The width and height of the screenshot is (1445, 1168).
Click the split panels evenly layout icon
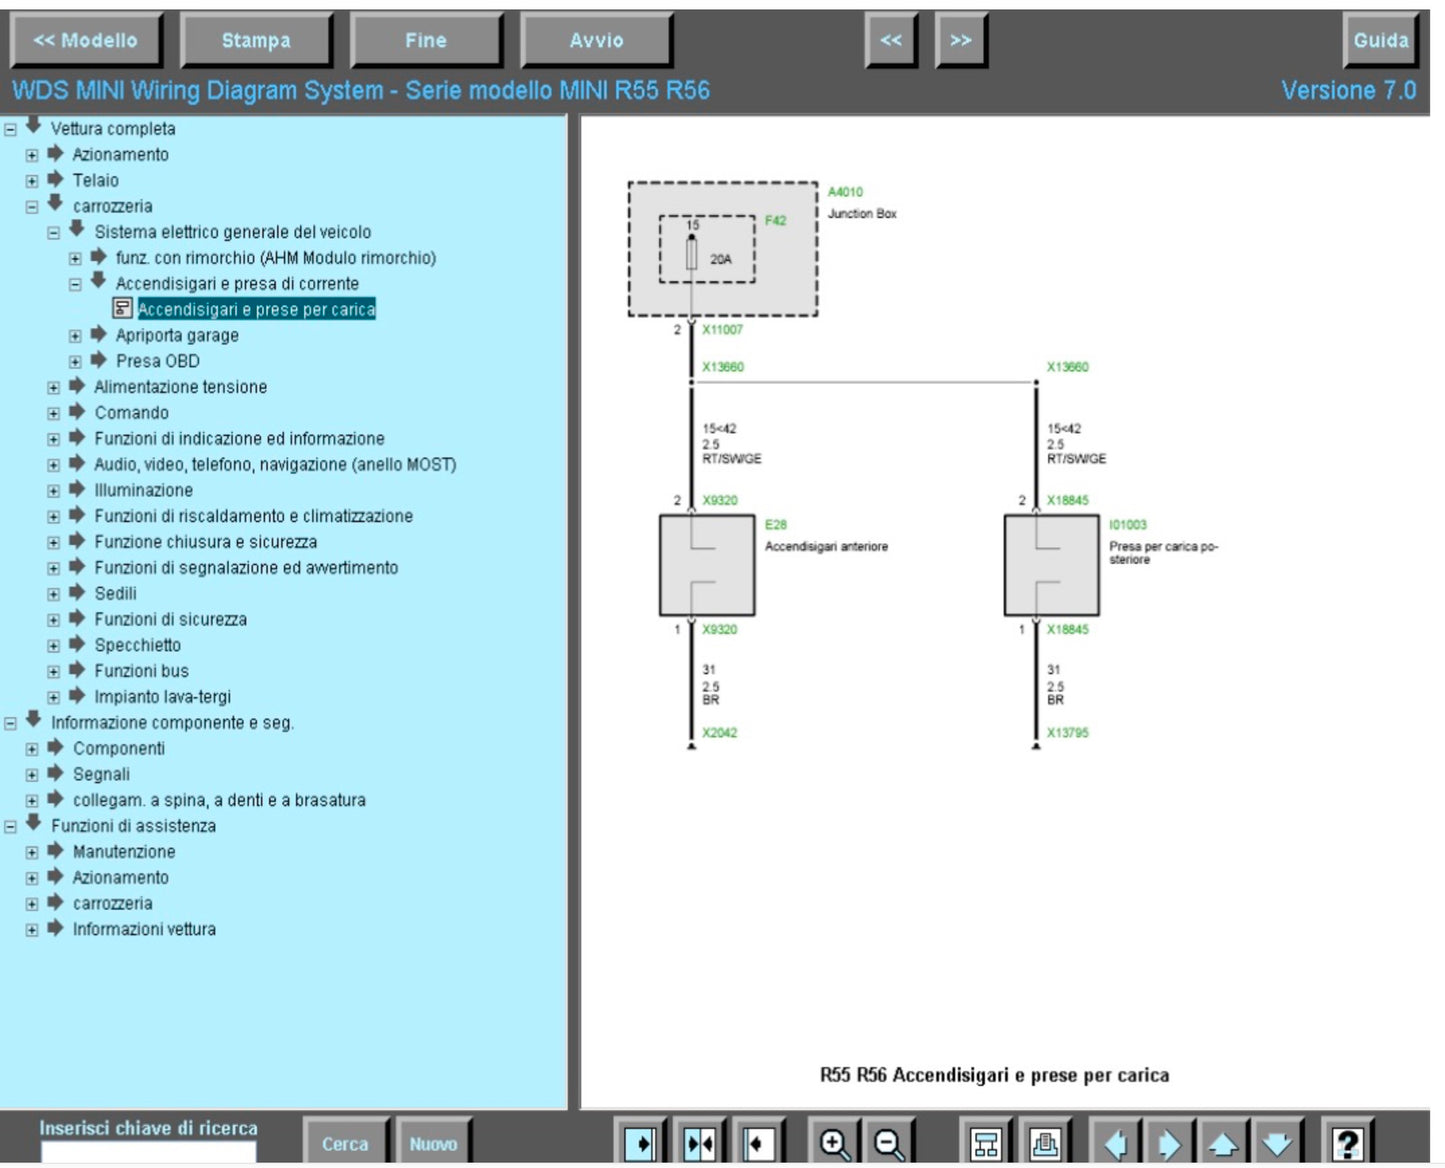click(699, 1143)
